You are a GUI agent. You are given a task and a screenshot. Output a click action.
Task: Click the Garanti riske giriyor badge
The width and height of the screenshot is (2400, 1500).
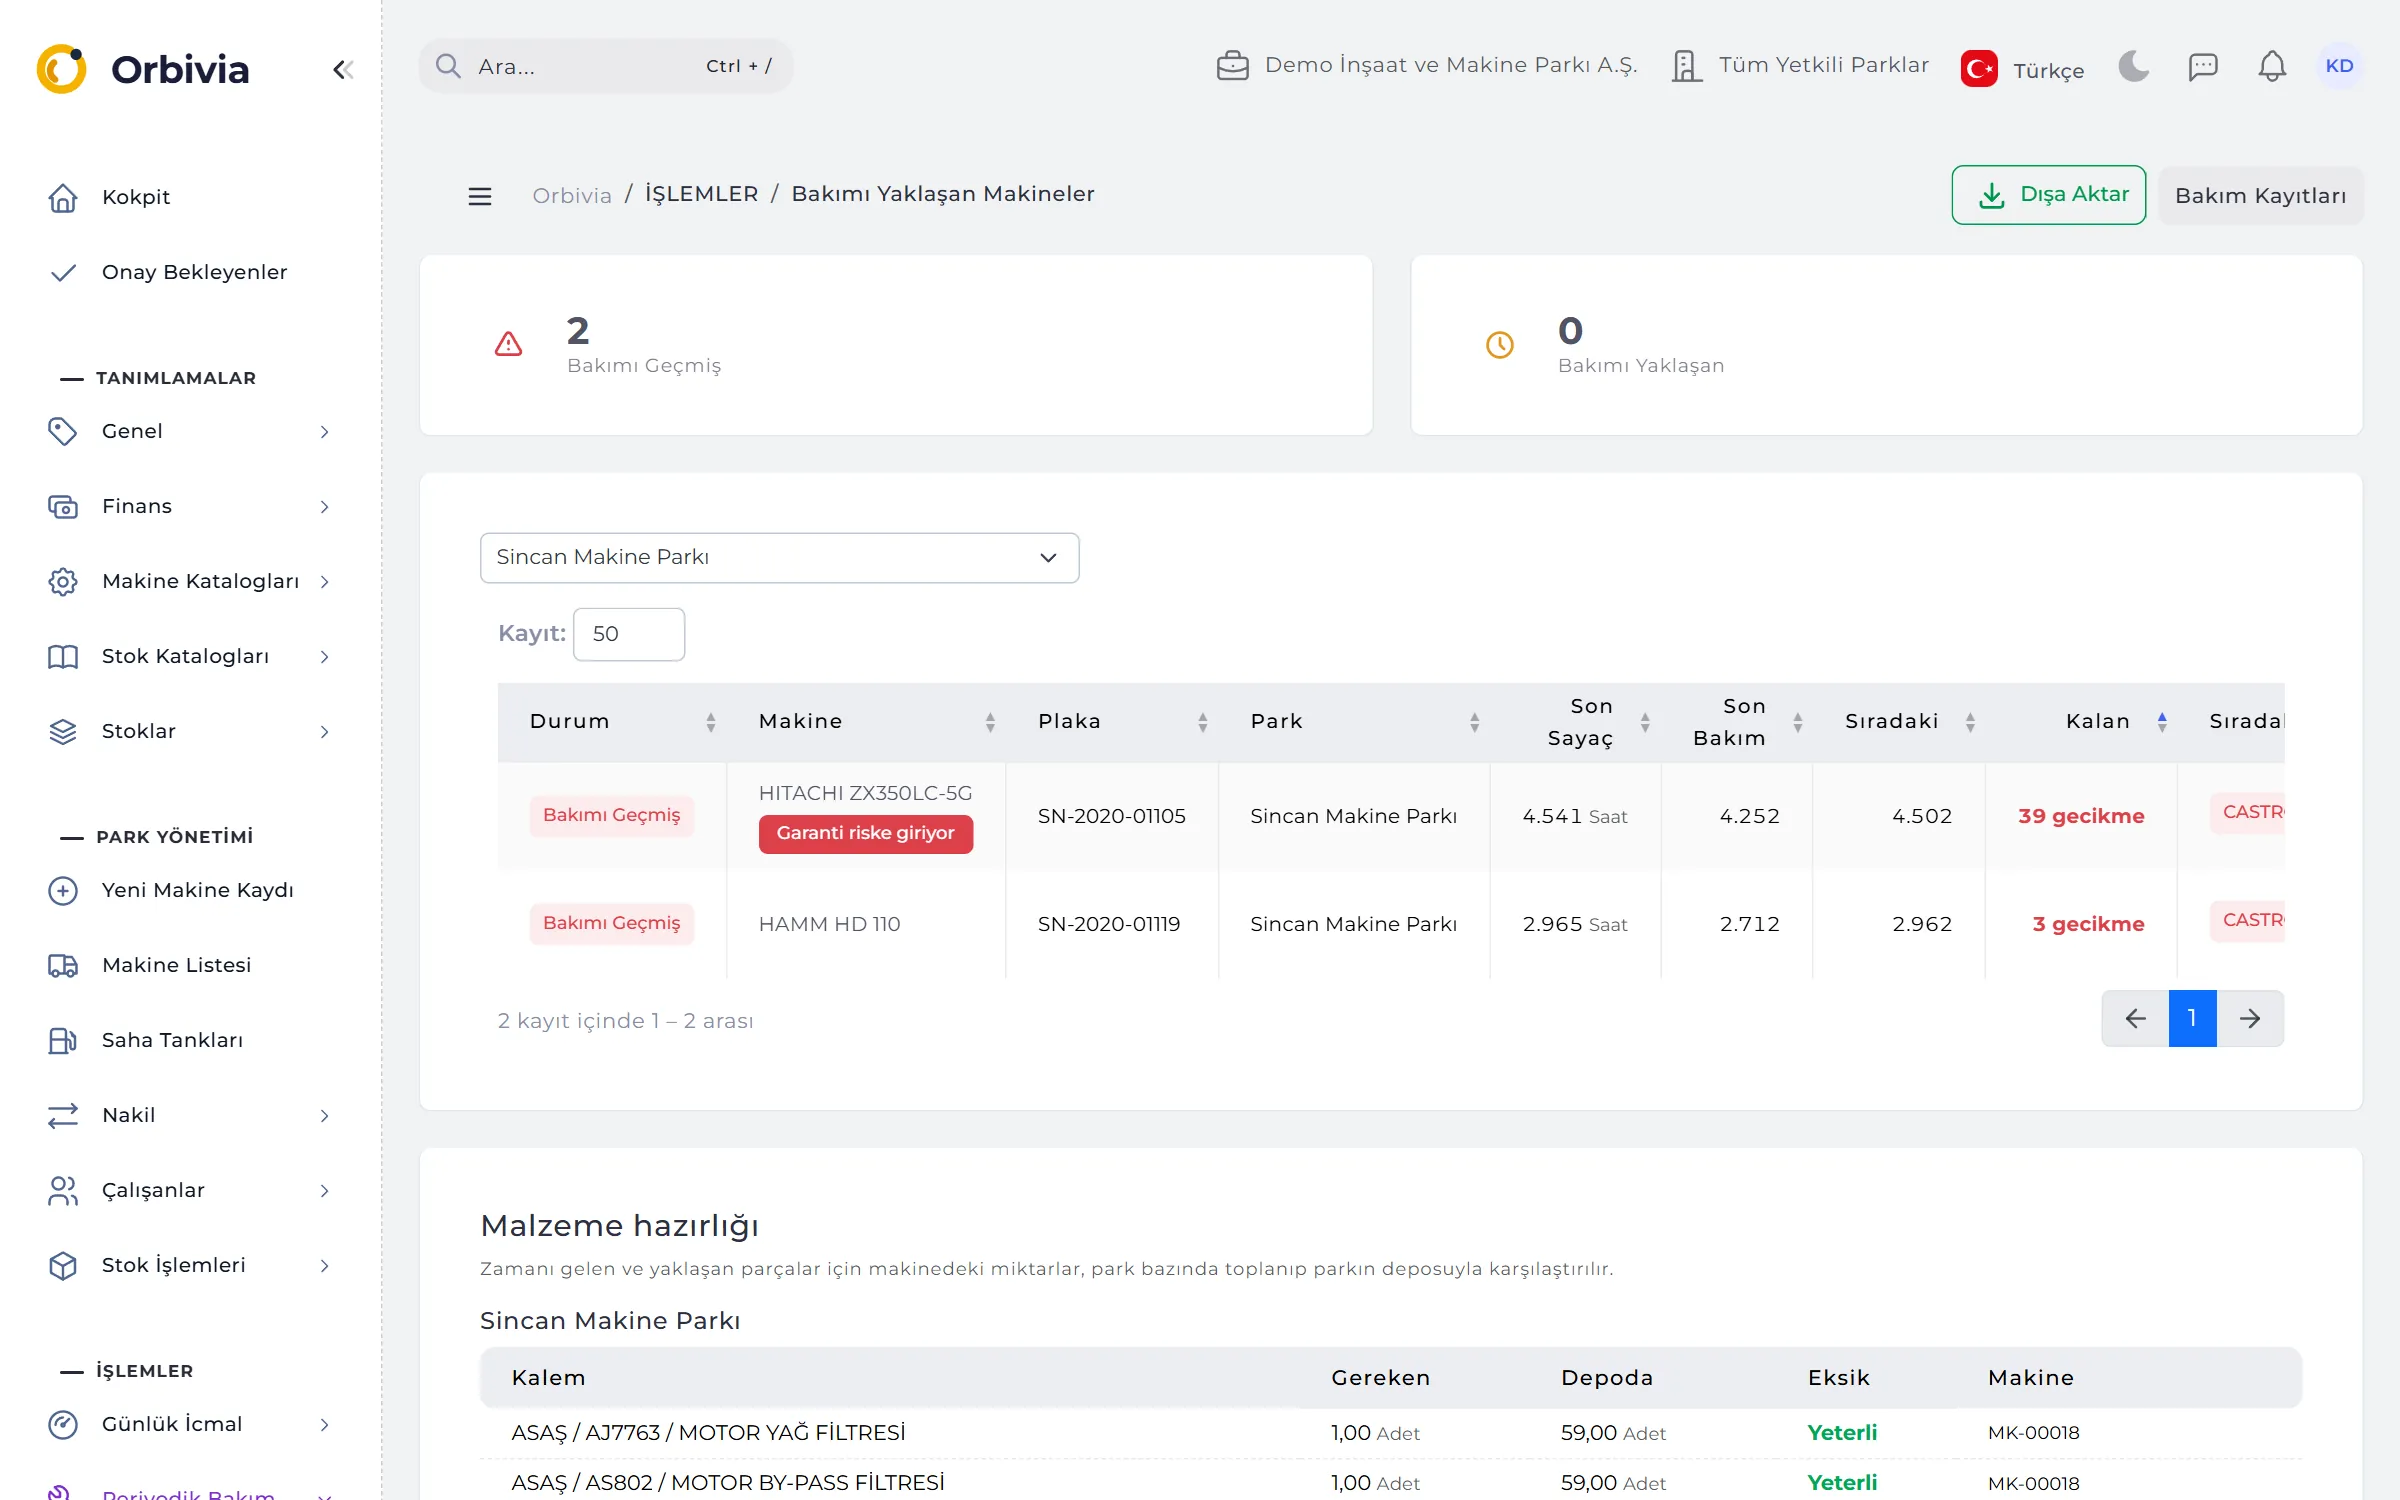point(865,833)
